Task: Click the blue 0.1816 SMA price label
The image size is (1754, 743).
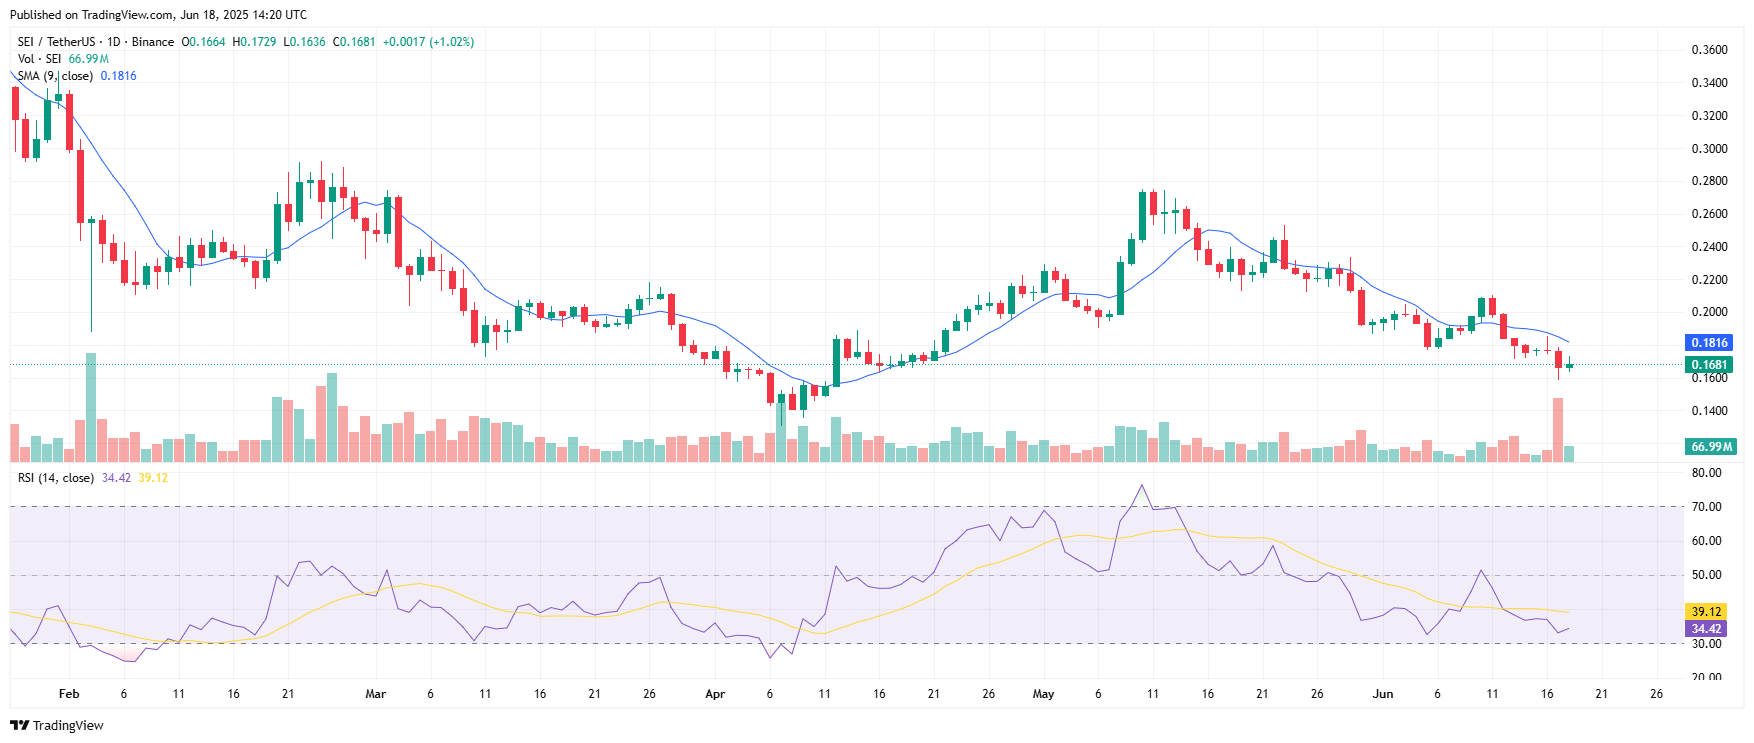Action: pyautogui.click(x=1709, y=342)
